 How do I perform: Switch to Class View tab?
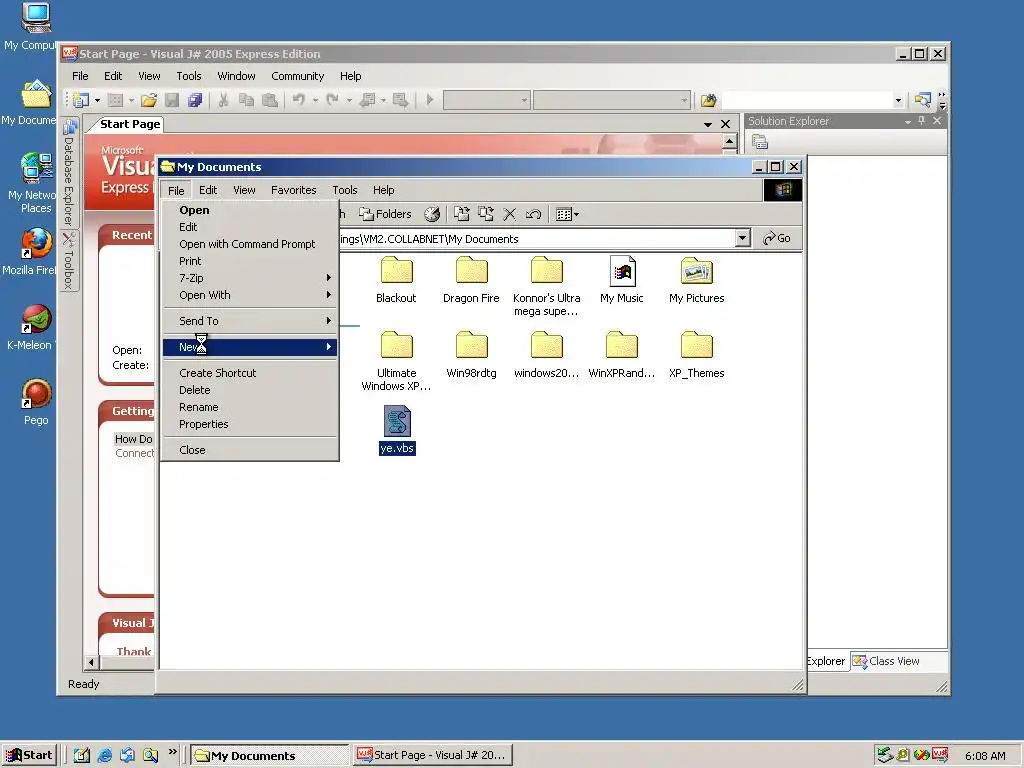(x=887, y=661)
